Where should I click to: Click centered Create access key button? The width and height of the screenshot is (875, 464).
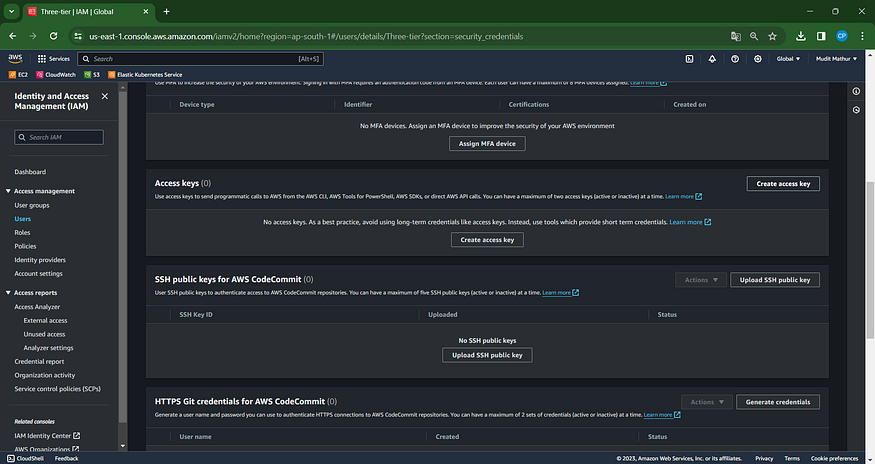tap(487, 240)
